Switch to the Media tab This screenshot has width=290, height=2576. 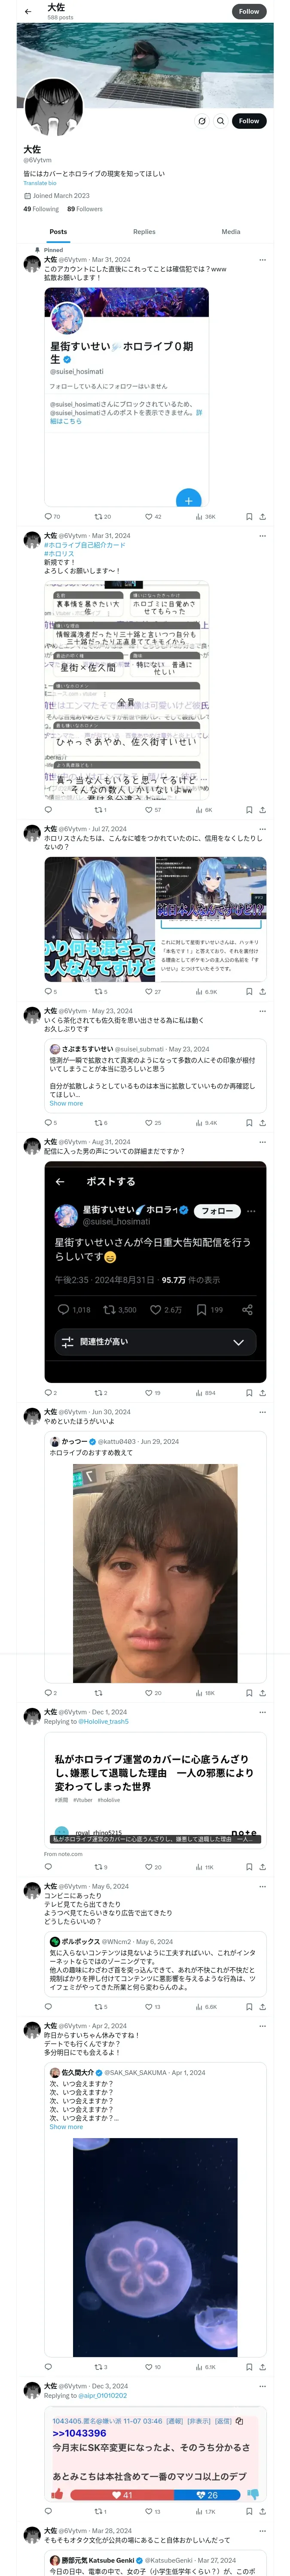tap(231, 232)
